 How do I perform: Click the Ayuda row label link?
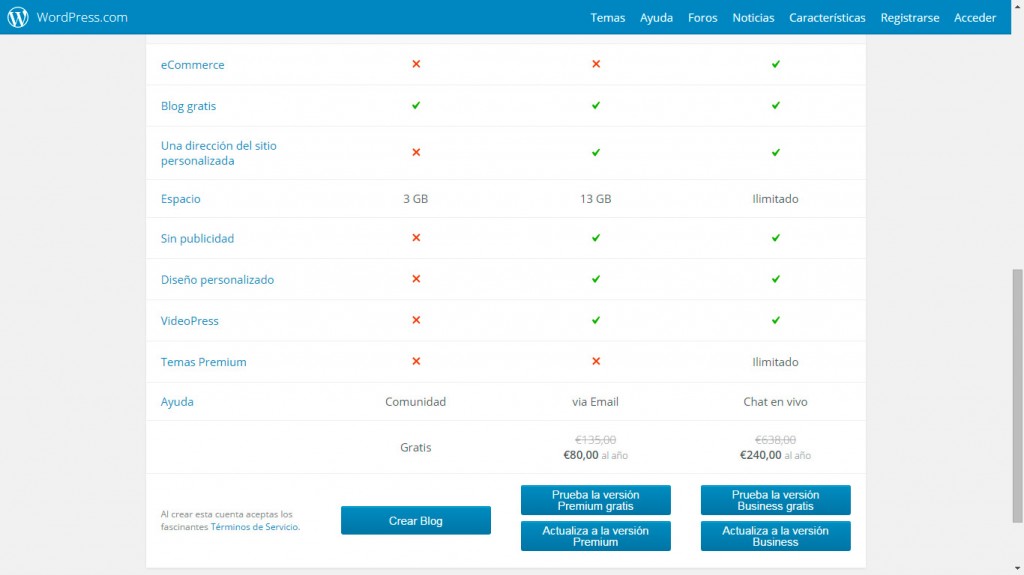coord(177,402)
